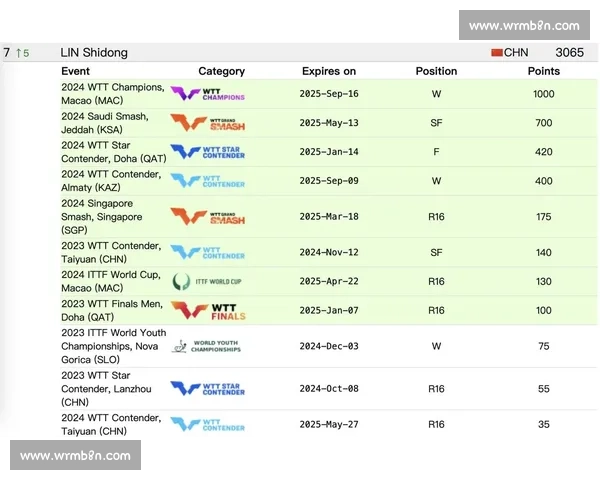
Task: Select the Points column header
Action: tap(544, 71)
